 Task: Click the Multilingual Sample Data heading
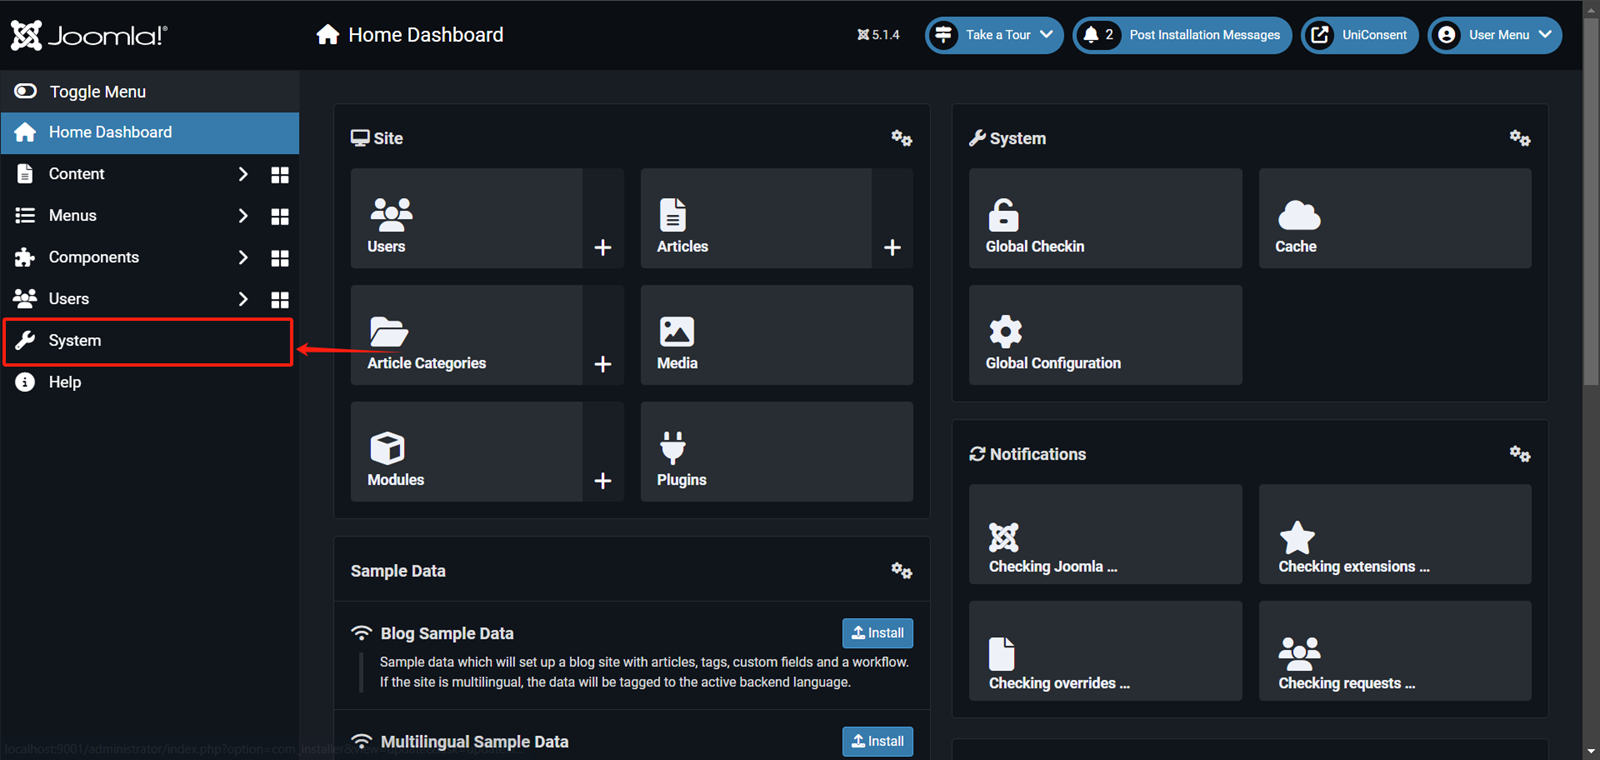(474, 741)
